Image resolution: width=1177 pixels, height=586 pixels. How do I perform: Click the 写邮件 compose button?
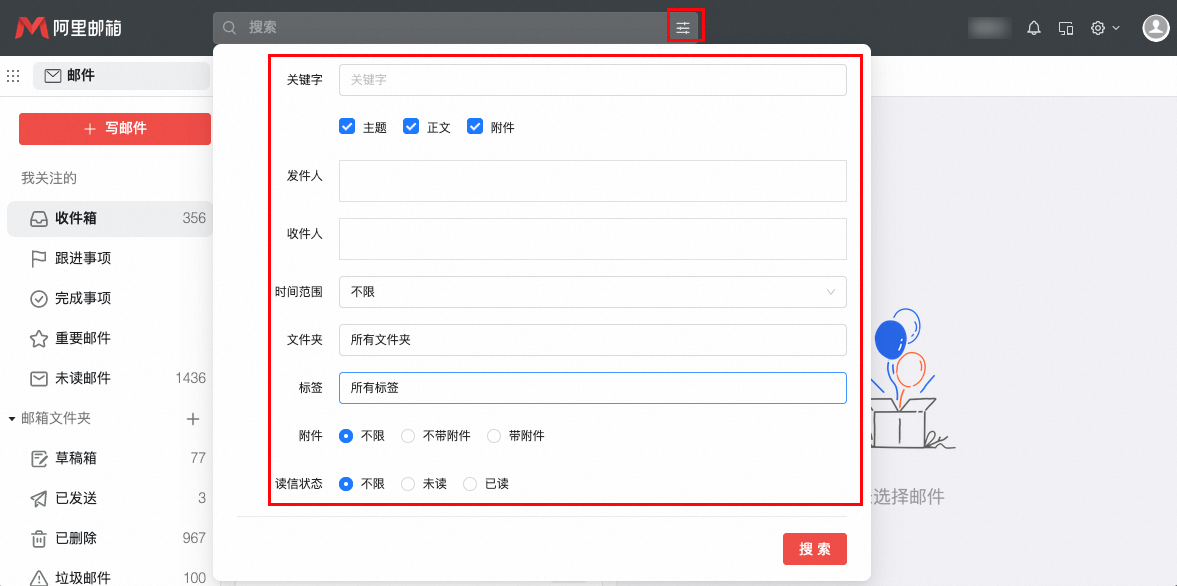(x=115, y=129)
